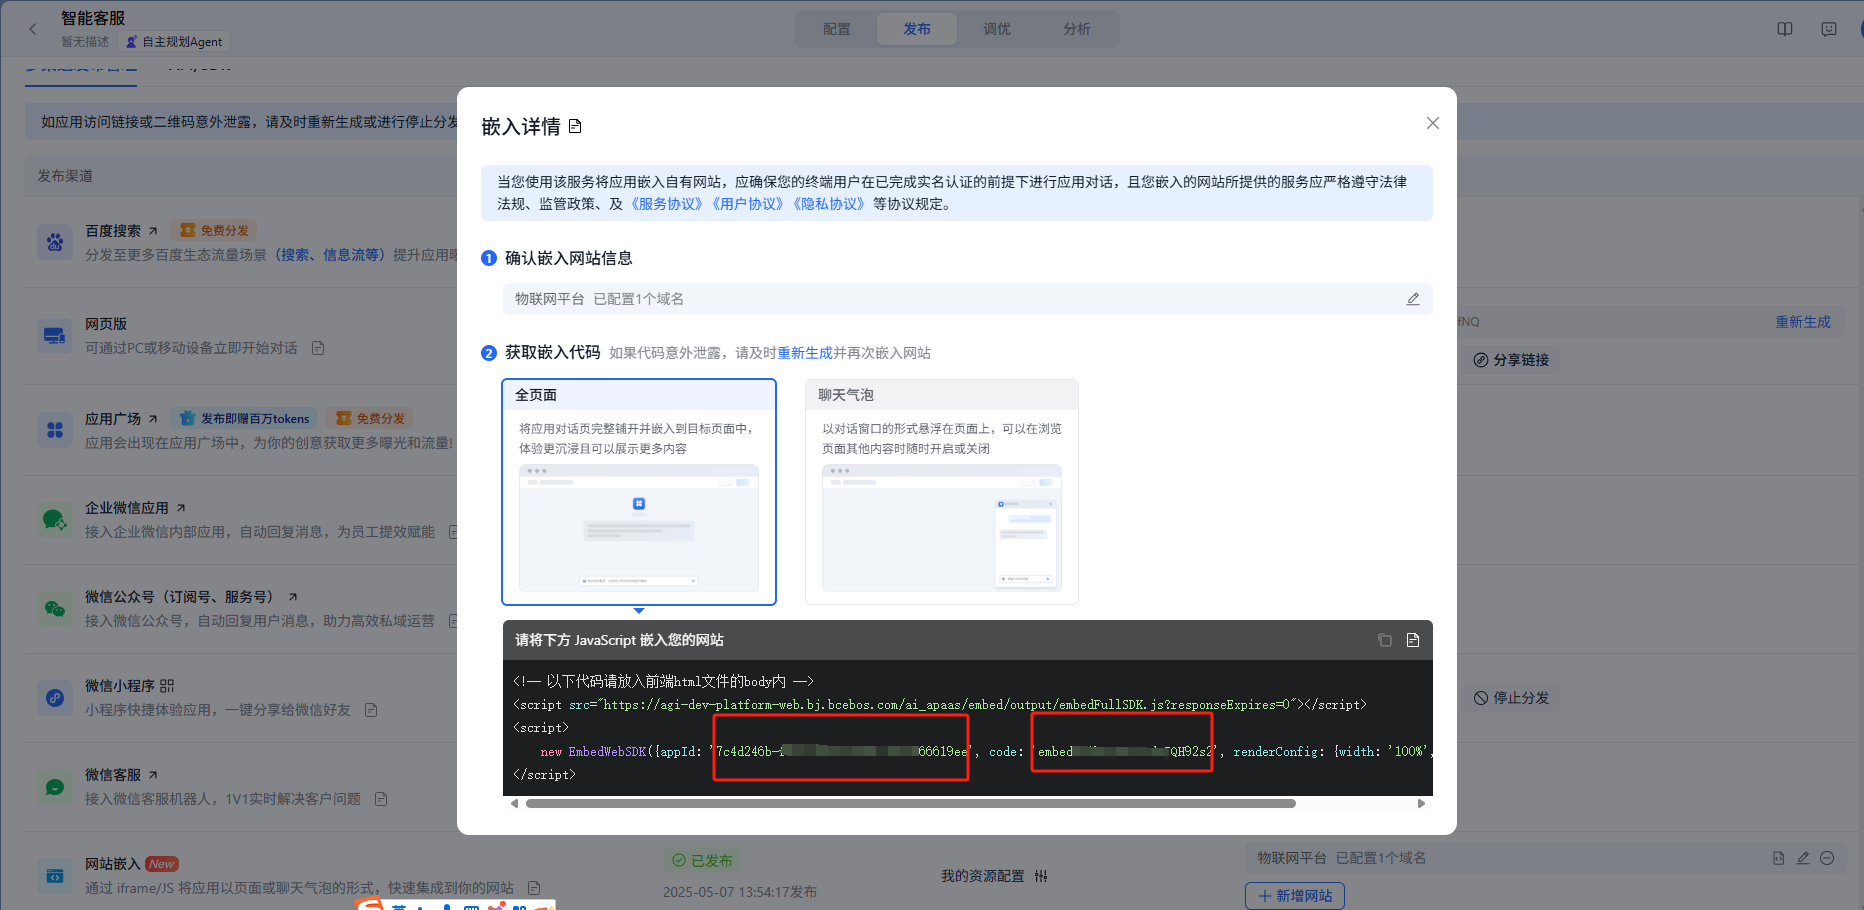Click the 已发布 status badge
The image size is (1864, 910).
702,861
